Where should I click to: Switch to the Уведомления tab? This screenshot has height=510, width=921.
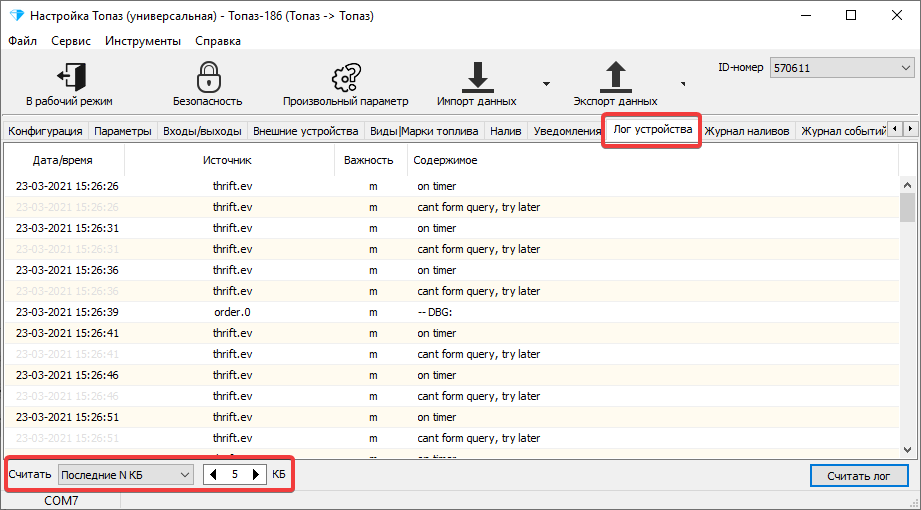(x=566, y=131)
